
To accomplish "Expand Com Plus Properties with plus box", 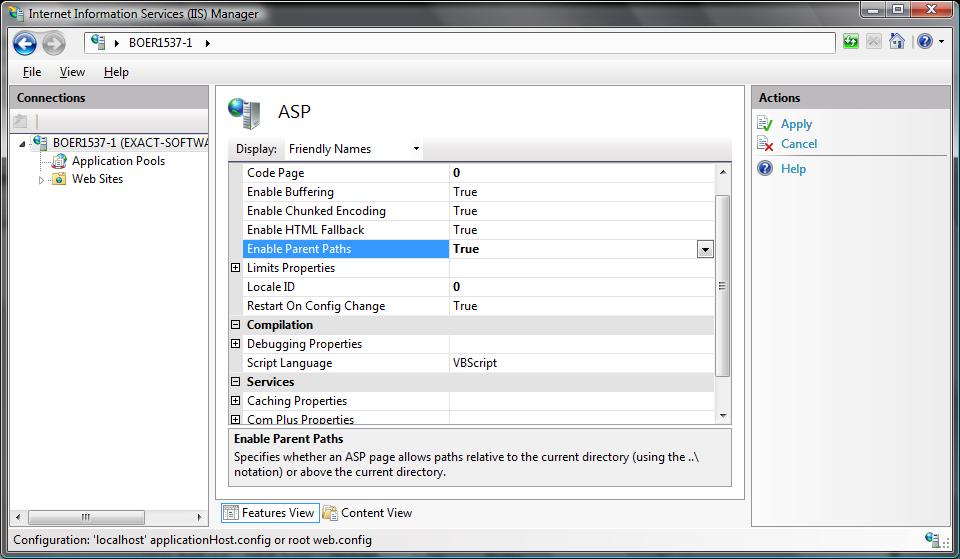I will tap(235, 419).
